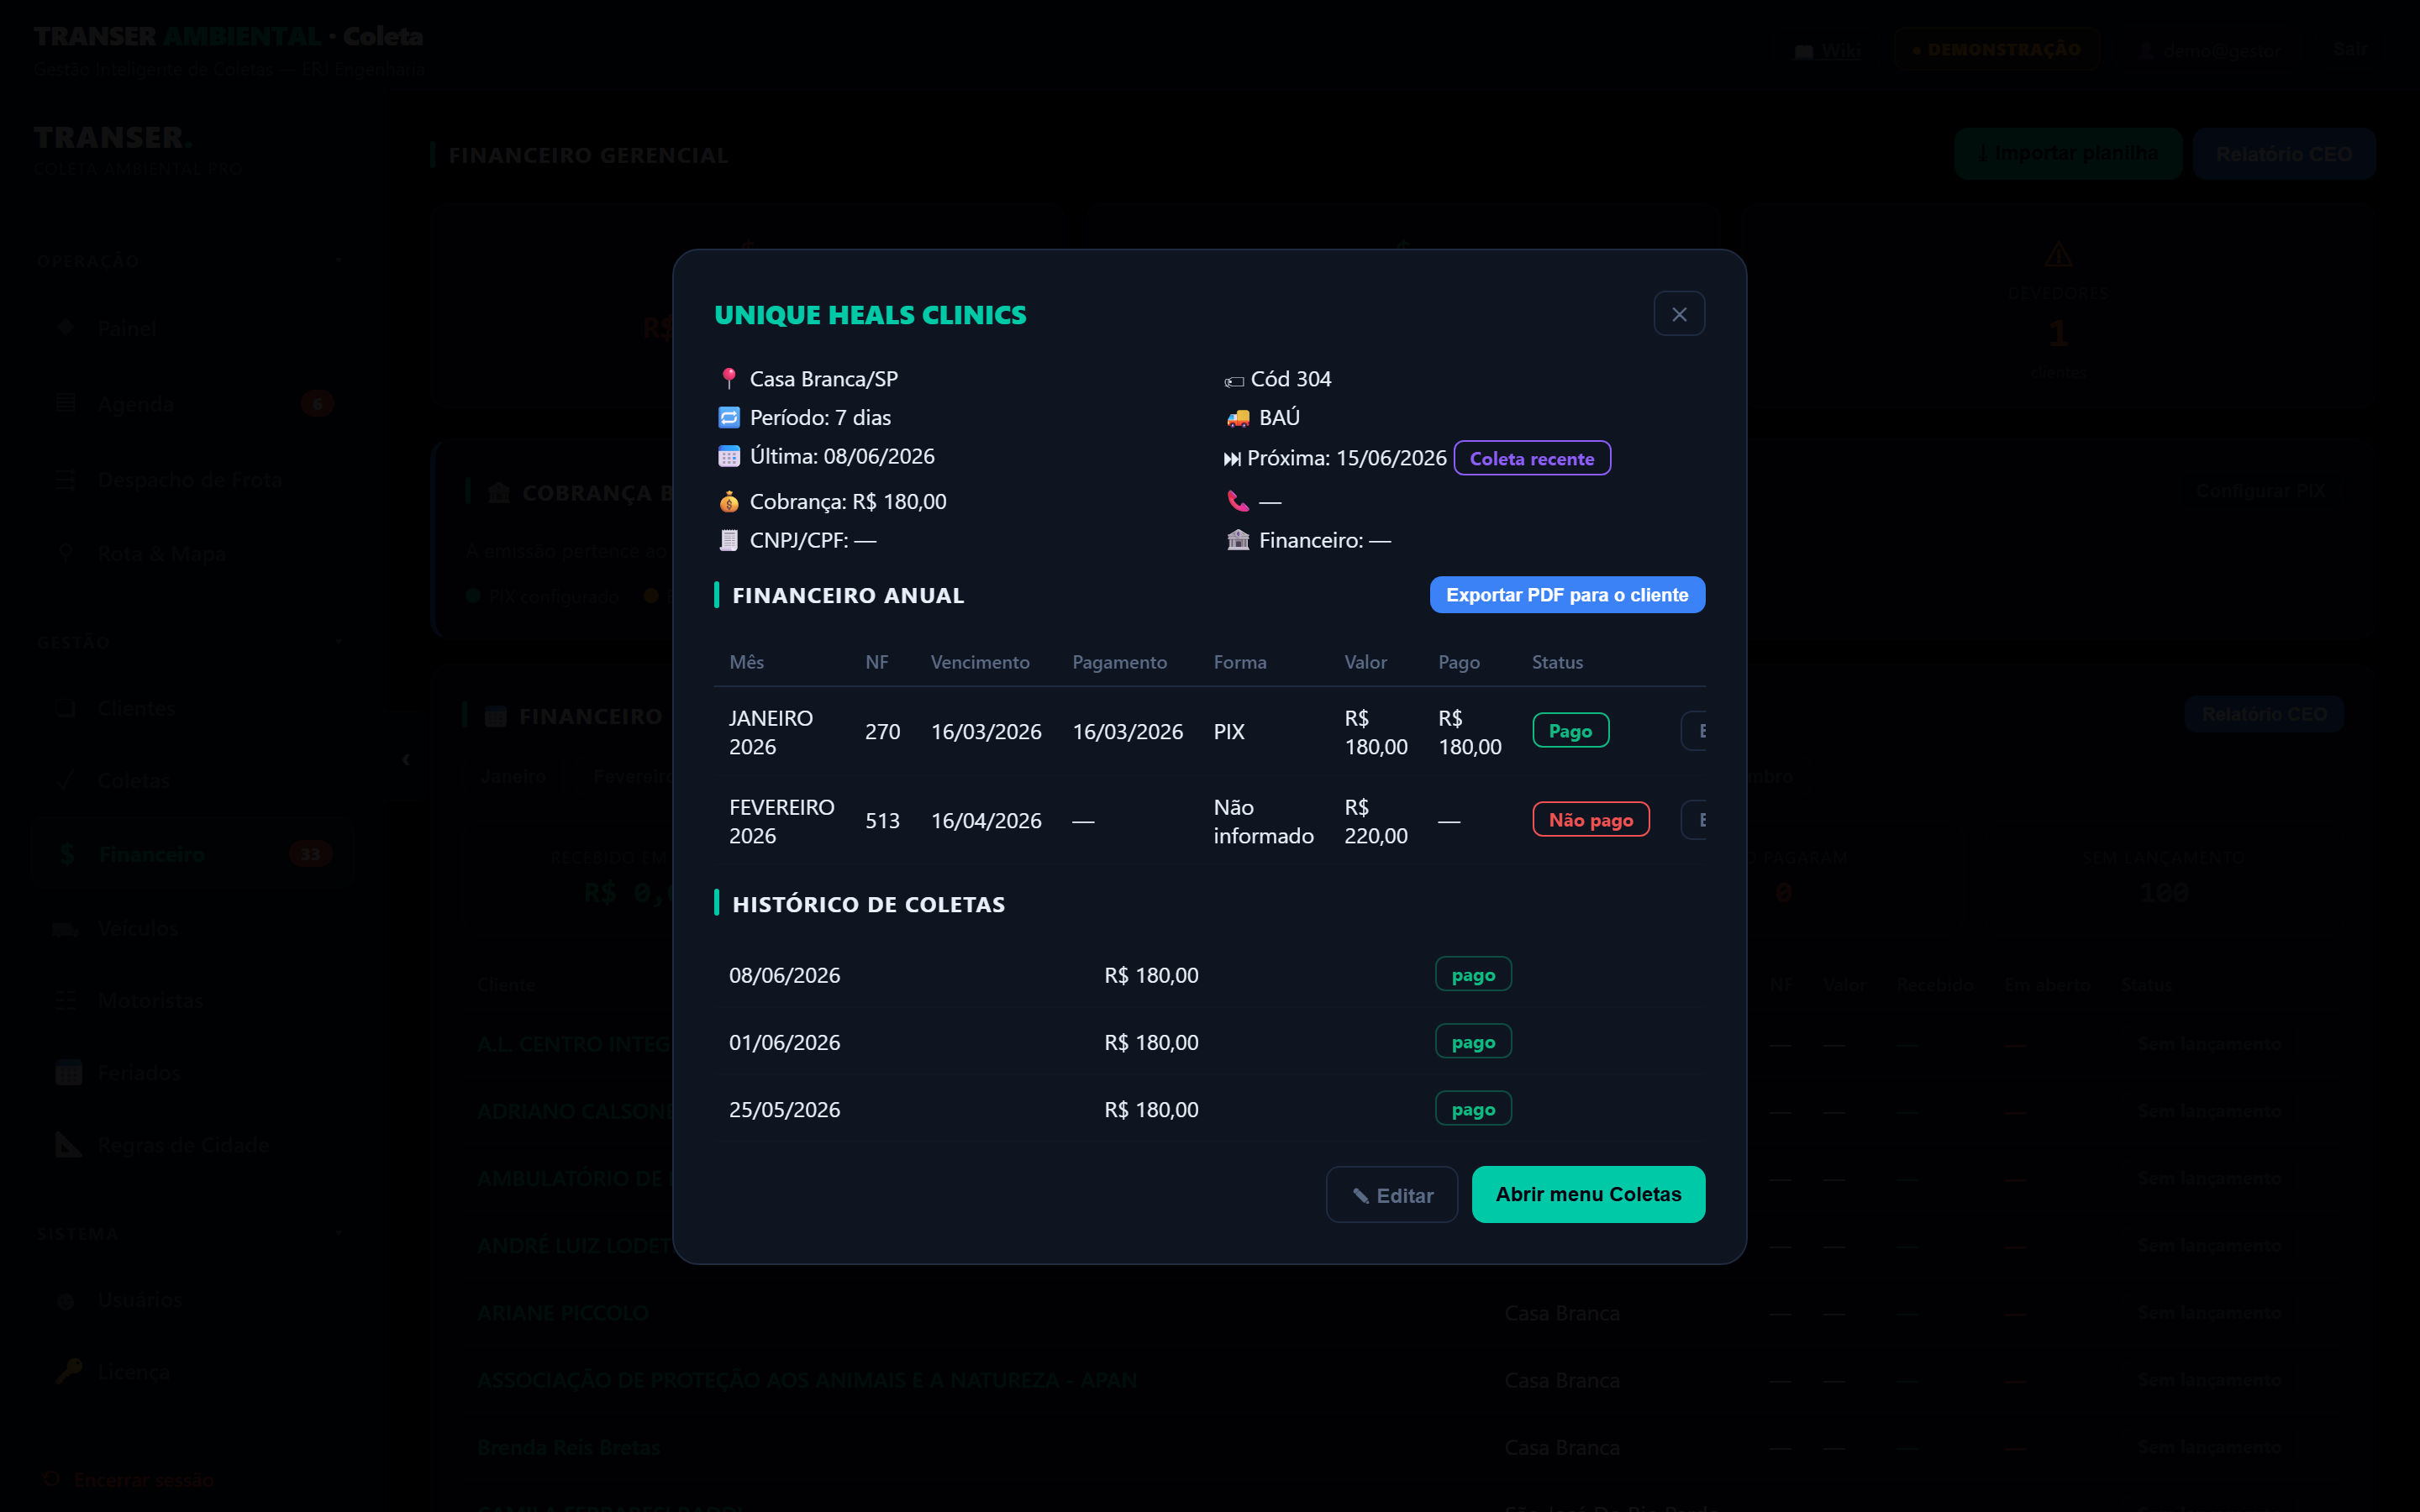This screenshot has width=2420, height=1512.
Task: Click the skip-forward icon beside Próxima date
Action: (1232, 459)
